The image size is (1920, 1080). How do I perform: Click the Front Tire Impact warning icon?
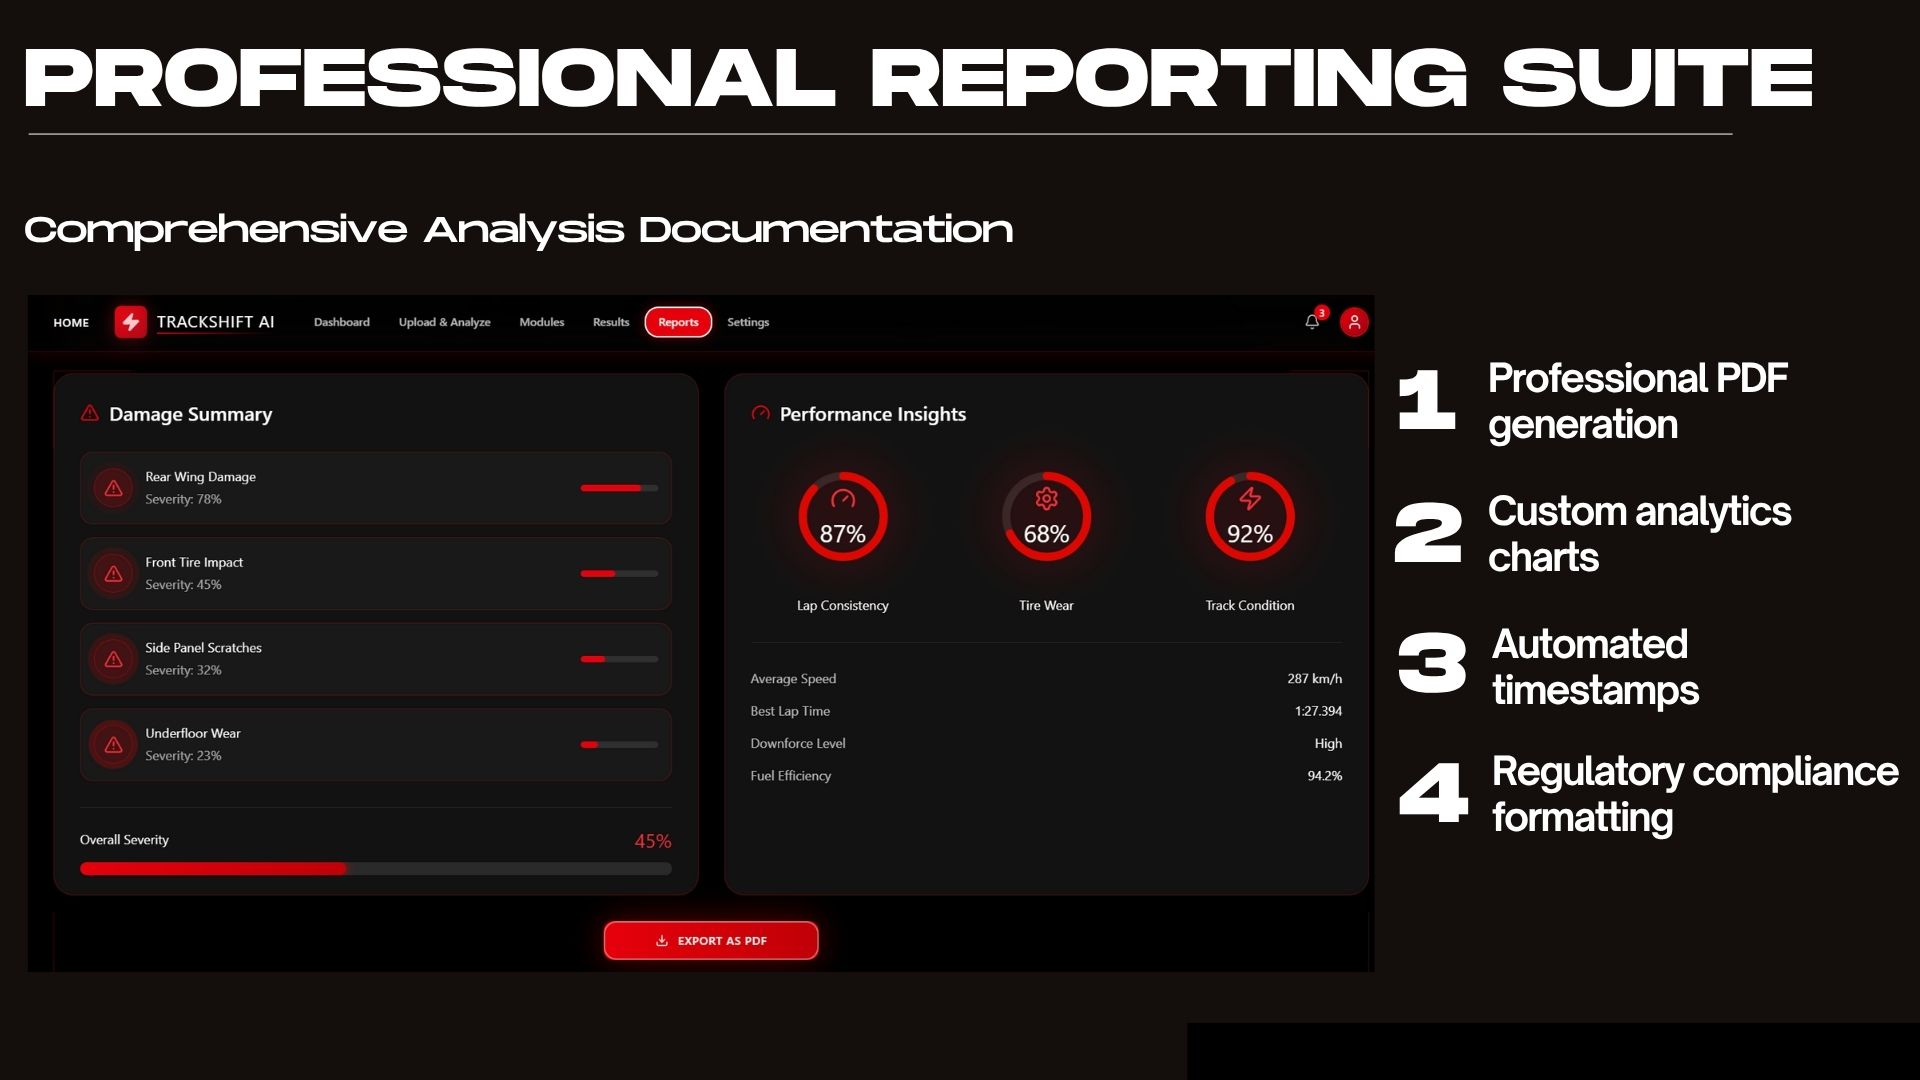[114, 574]
